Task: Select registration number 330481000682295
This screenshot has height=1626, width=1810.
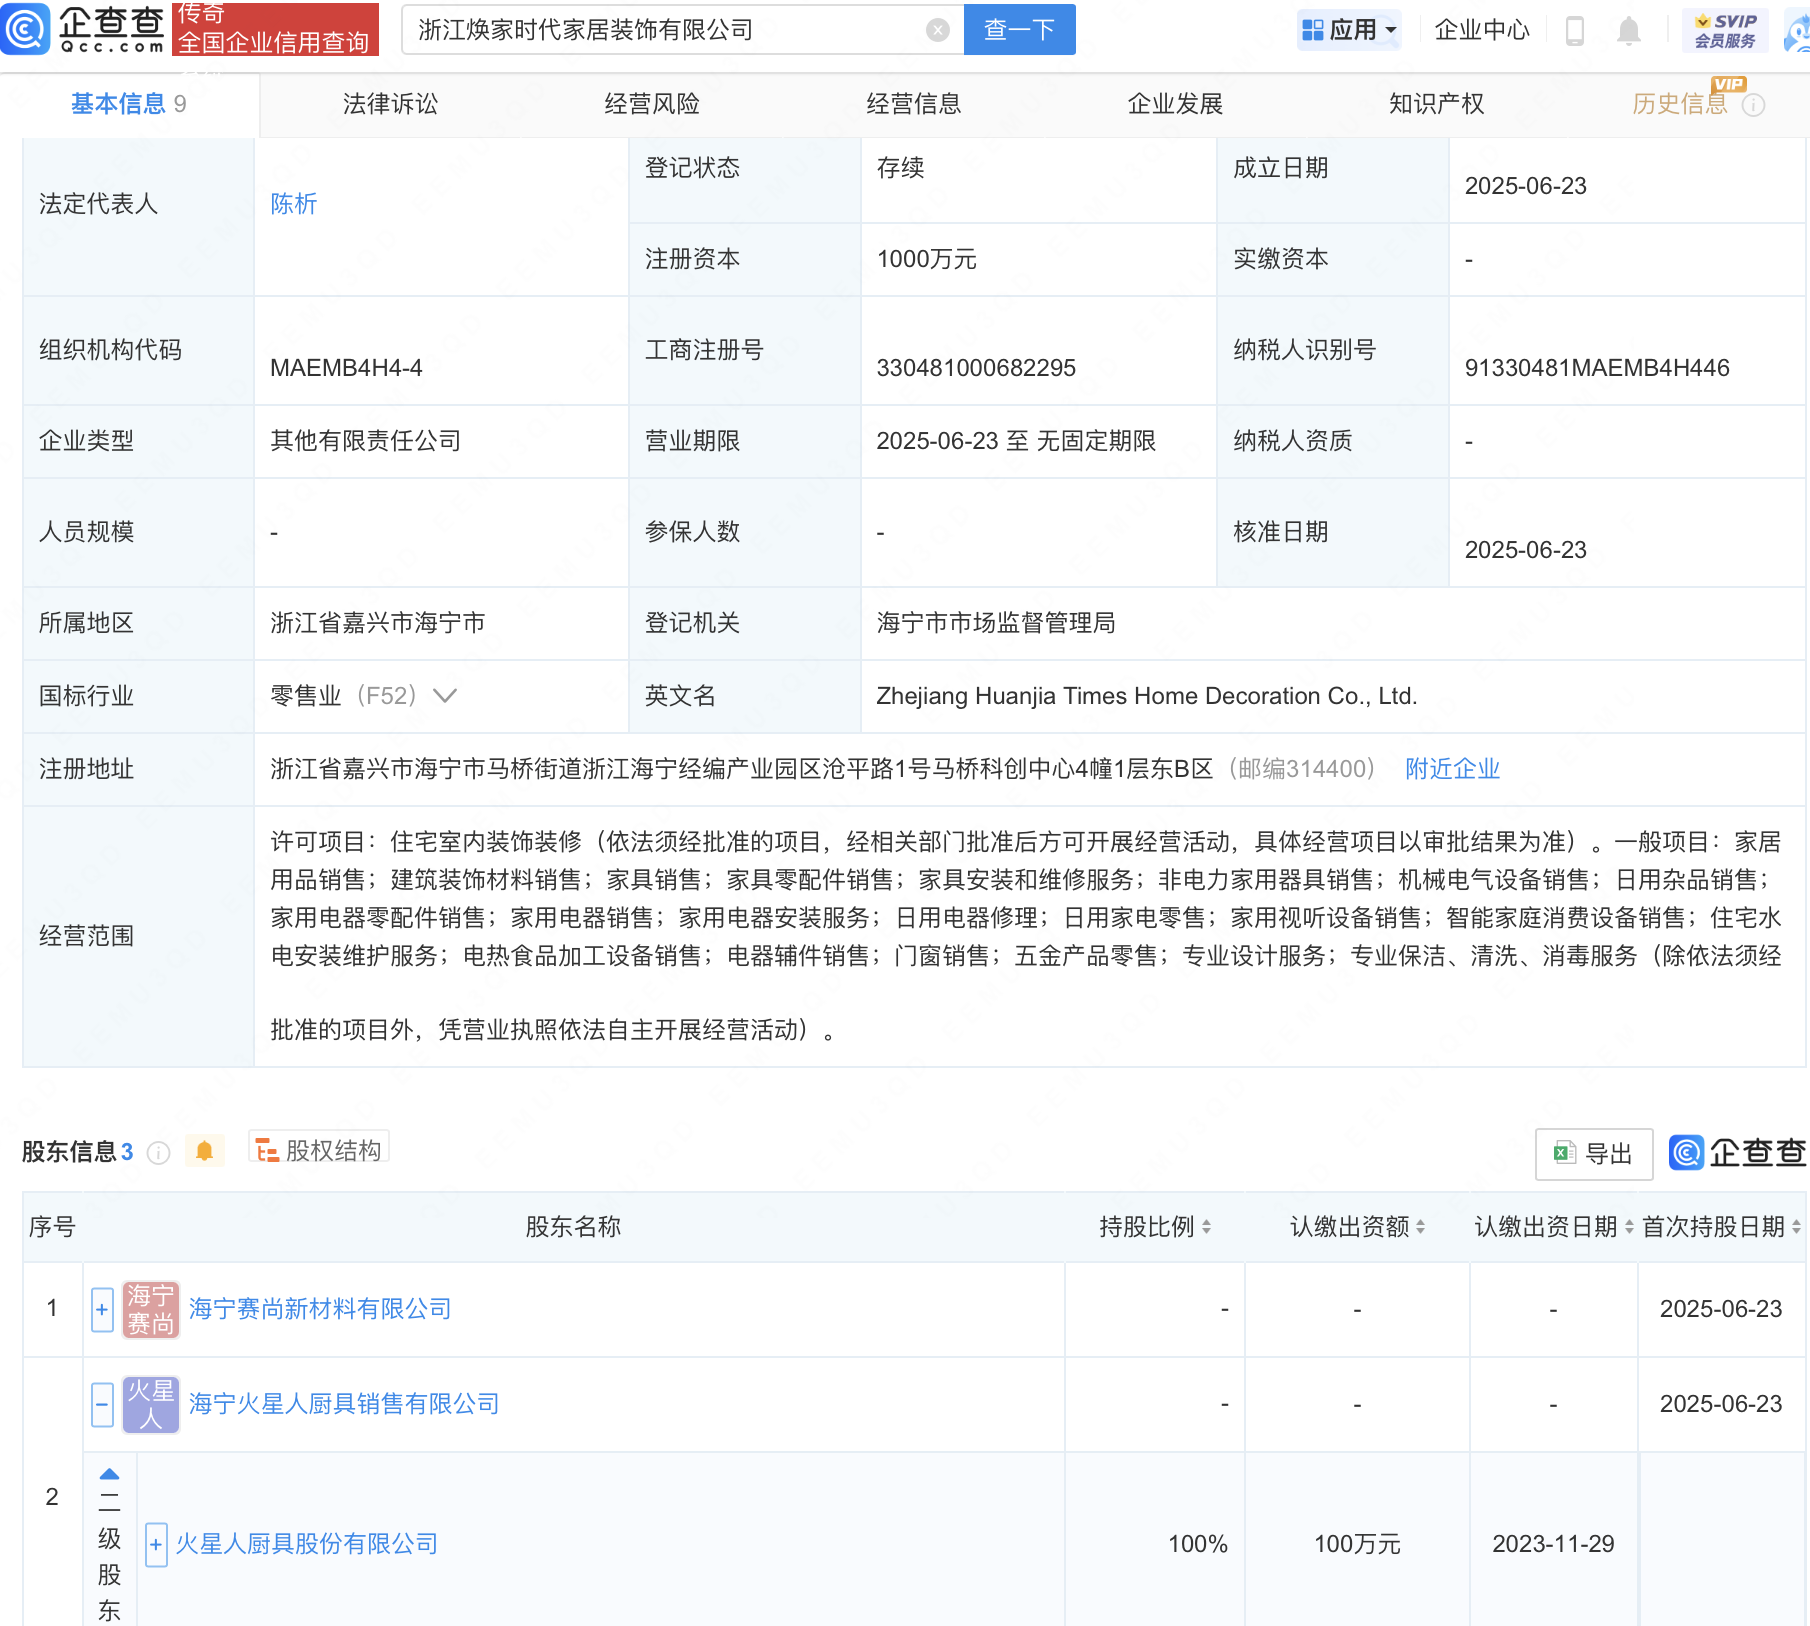Action: [976, 368]
